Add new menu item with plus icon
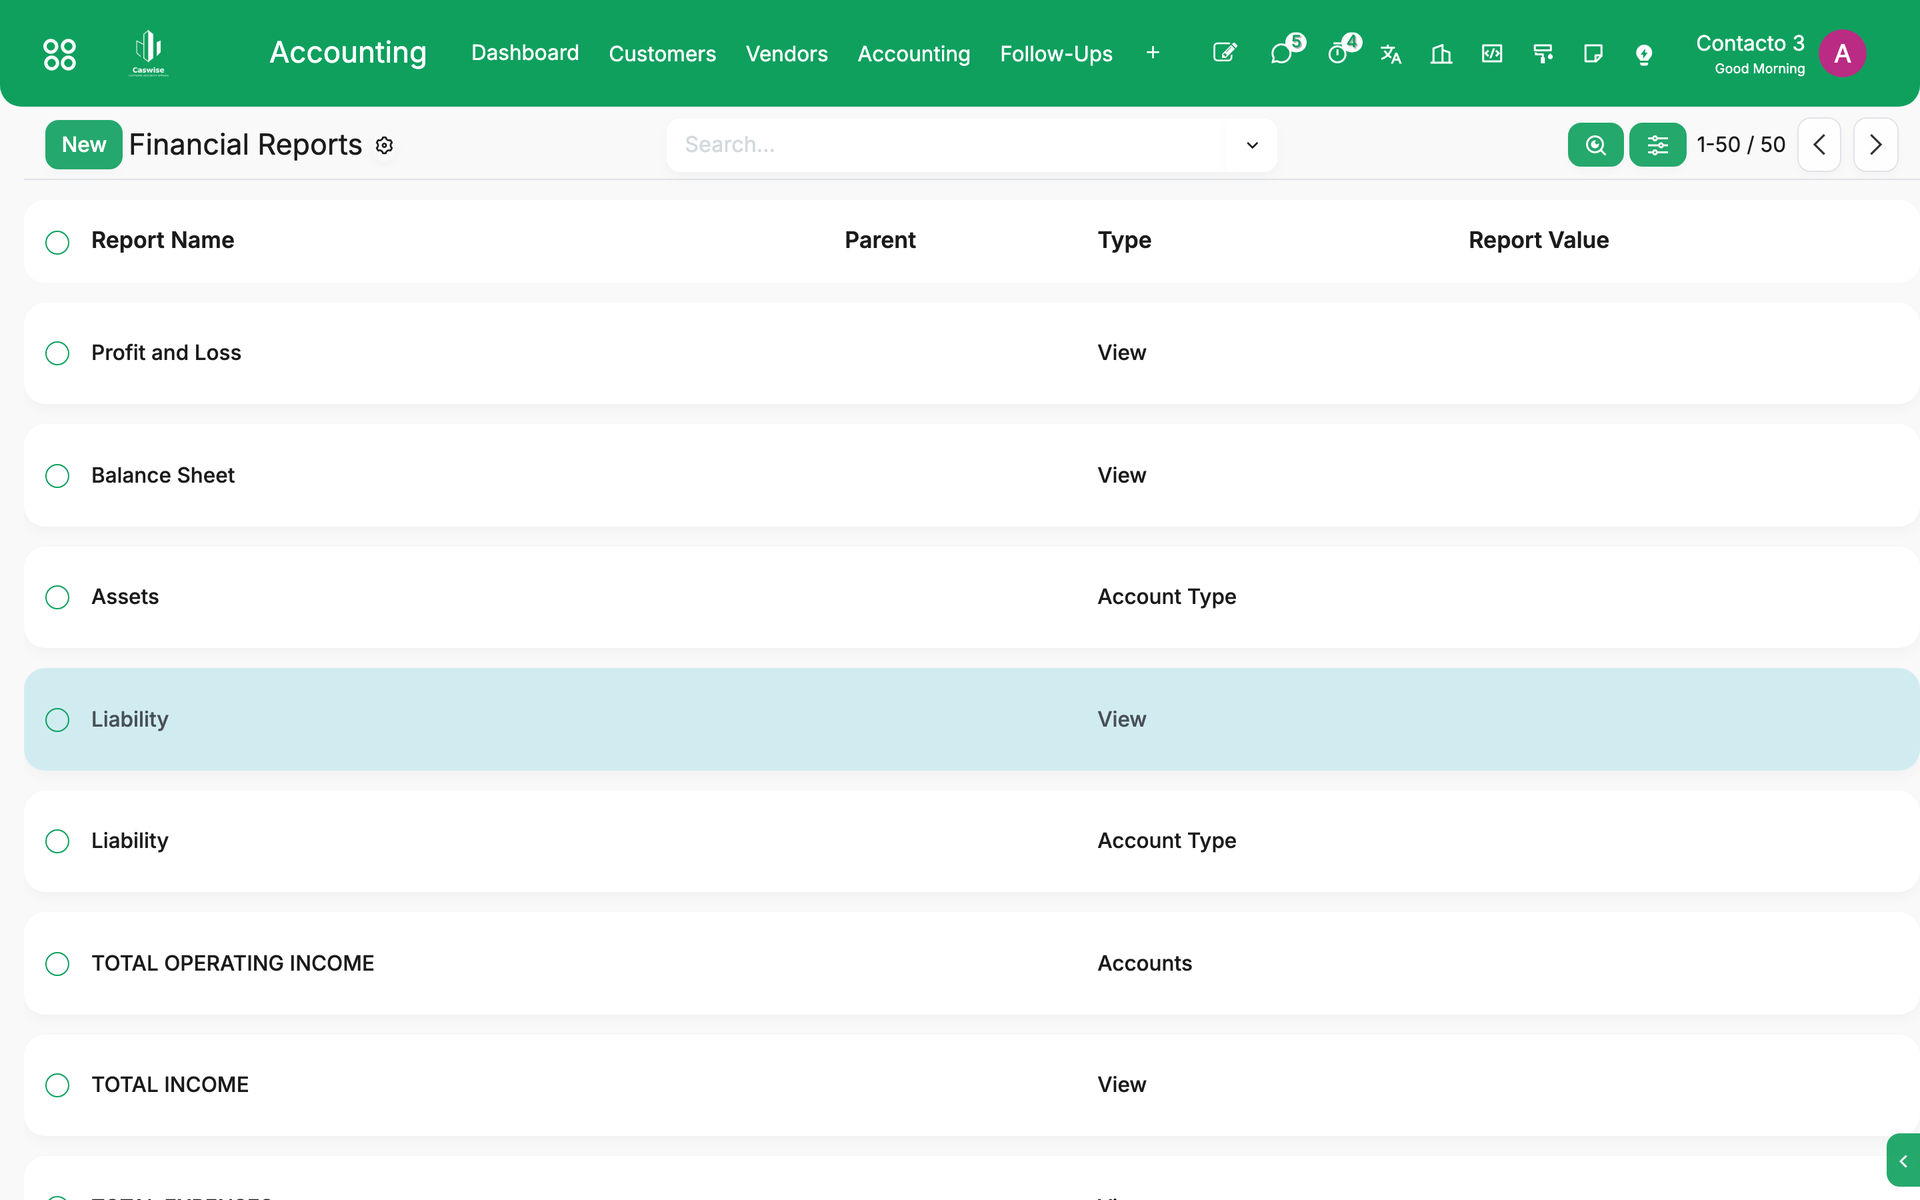 coord(1153,53)
